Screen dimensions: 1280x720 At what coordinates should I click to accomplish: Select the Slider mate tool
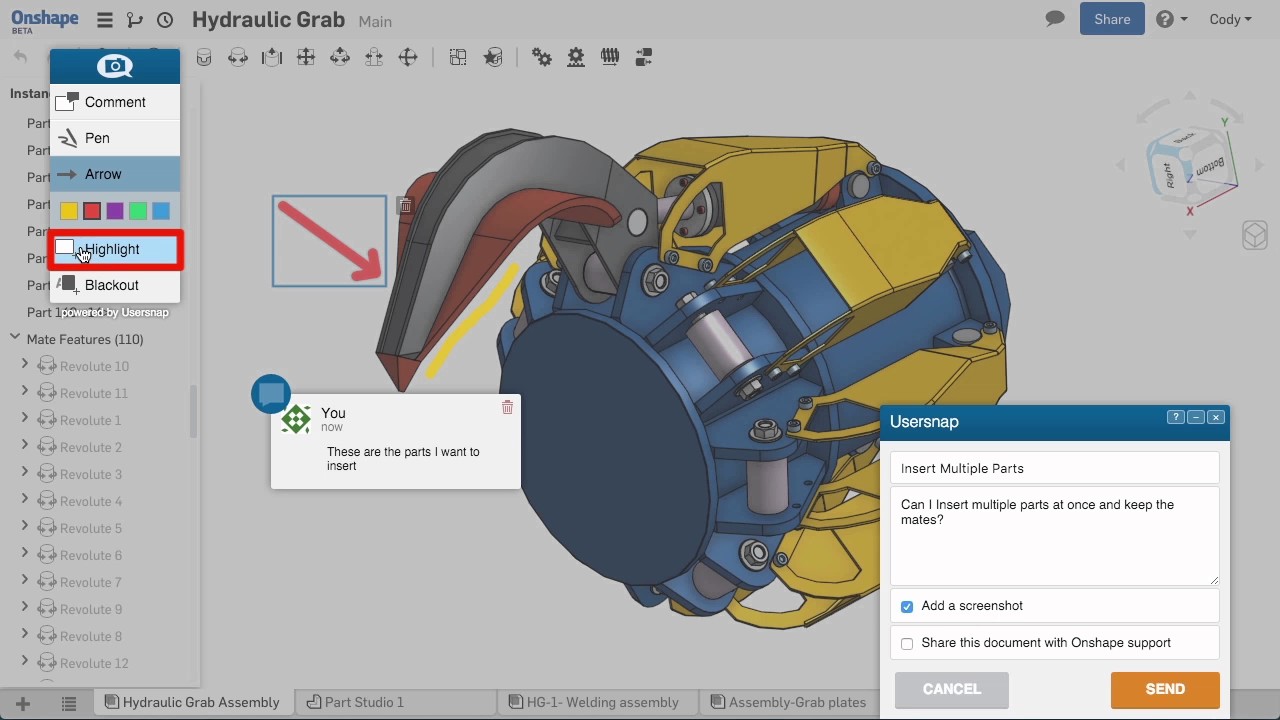click(272, 58)
